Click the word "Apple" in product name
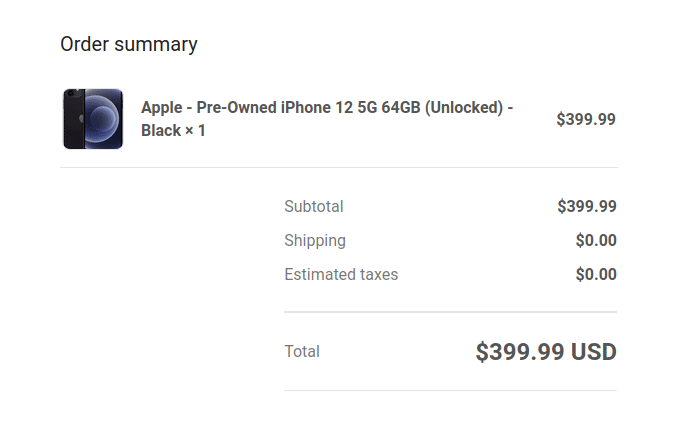 [x=163, y=108]
